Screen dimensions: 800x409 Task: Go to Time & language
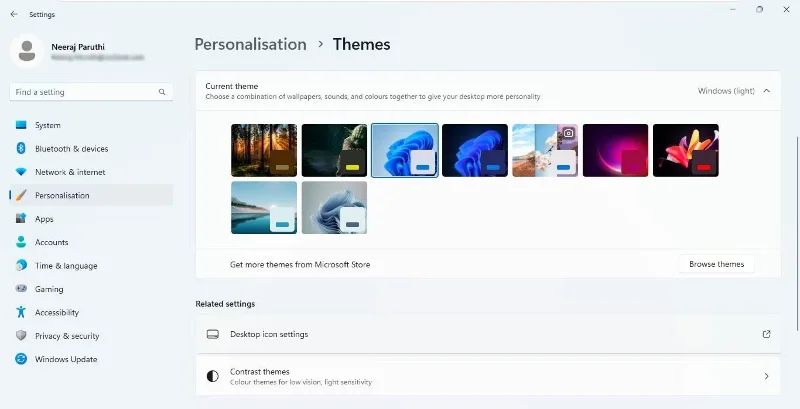coord(91,265)
